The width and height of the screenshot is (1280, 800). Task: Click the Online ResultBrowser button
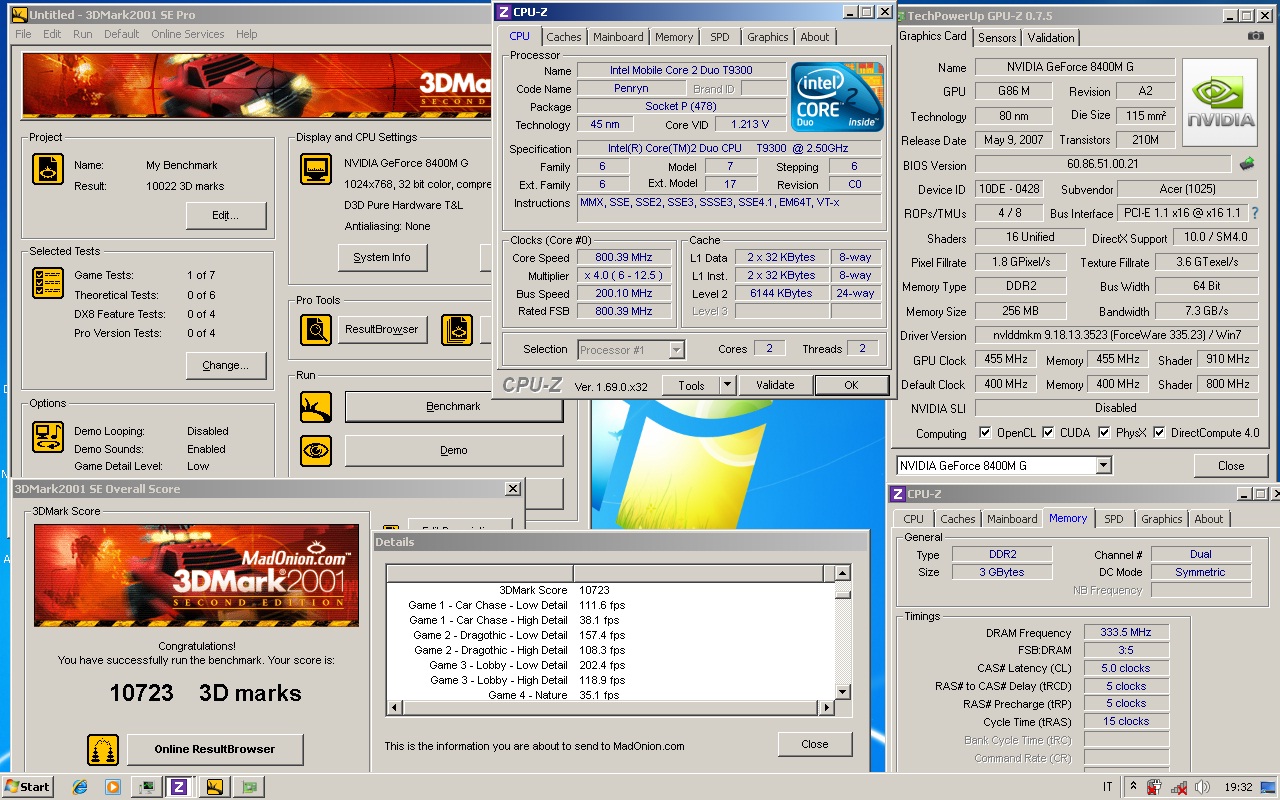point(214,749)
